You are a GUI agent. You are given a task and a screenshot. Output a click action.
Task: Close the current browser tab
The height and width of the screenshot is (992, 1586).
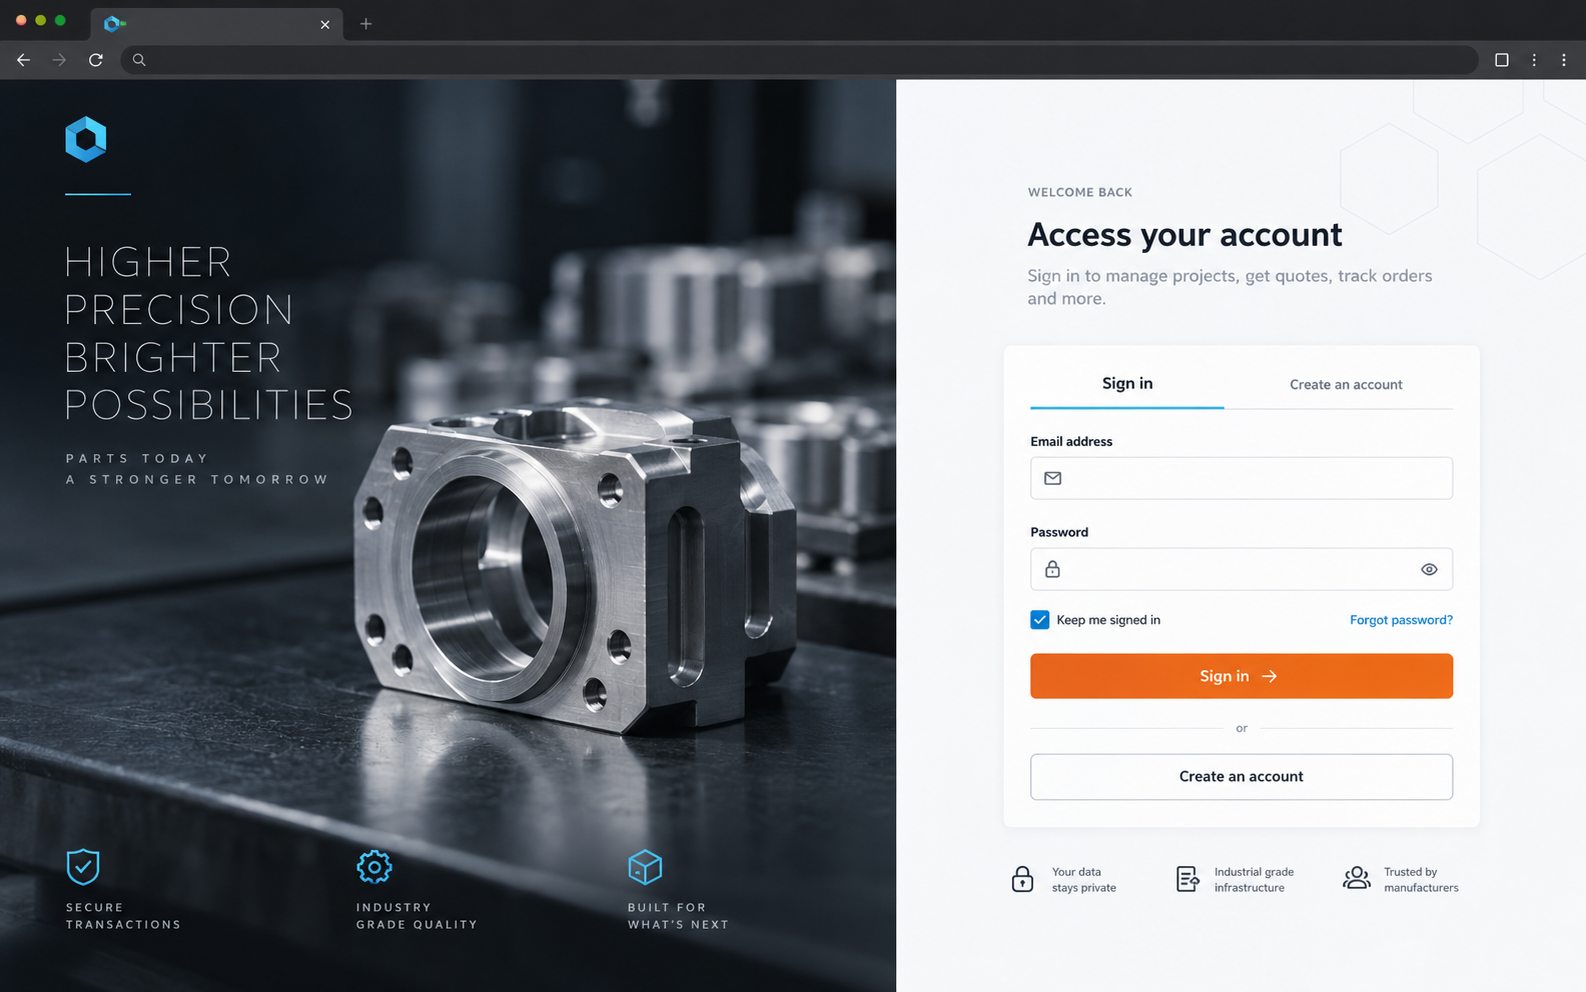tap(325, 24)
